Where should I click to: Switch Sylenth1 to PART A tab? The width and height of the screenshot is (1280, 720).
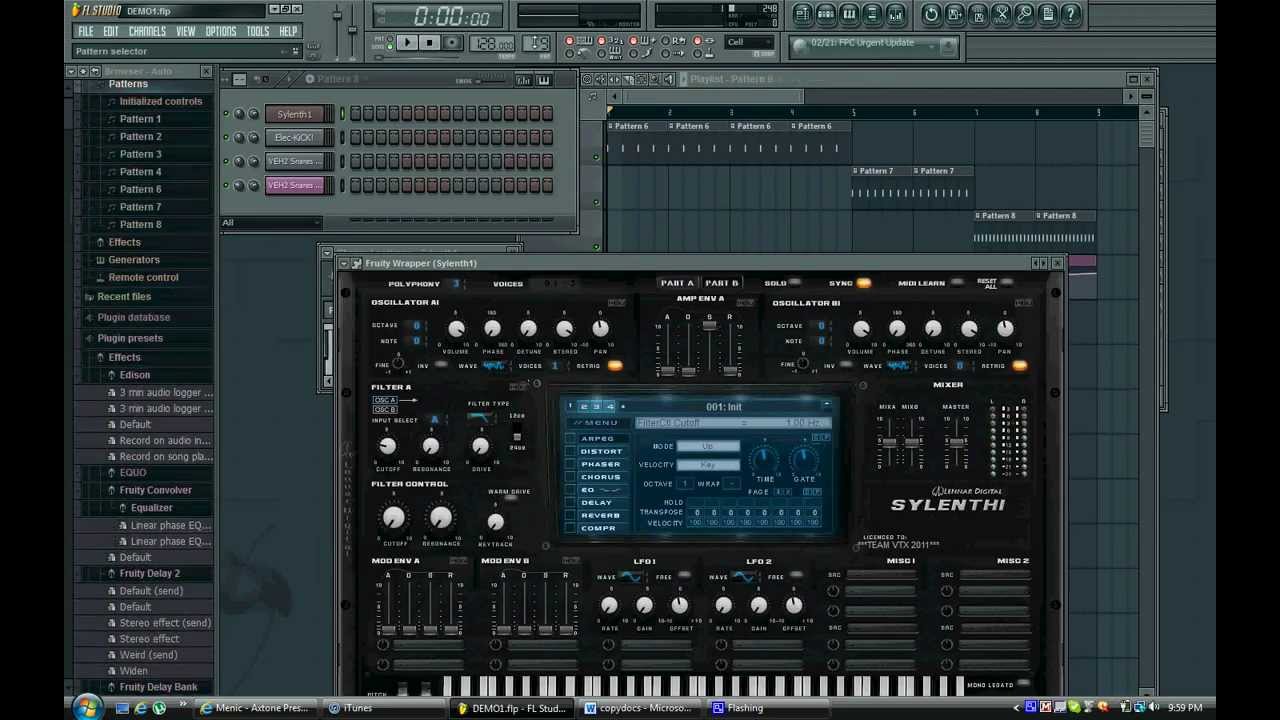click(x=677, y=283)
